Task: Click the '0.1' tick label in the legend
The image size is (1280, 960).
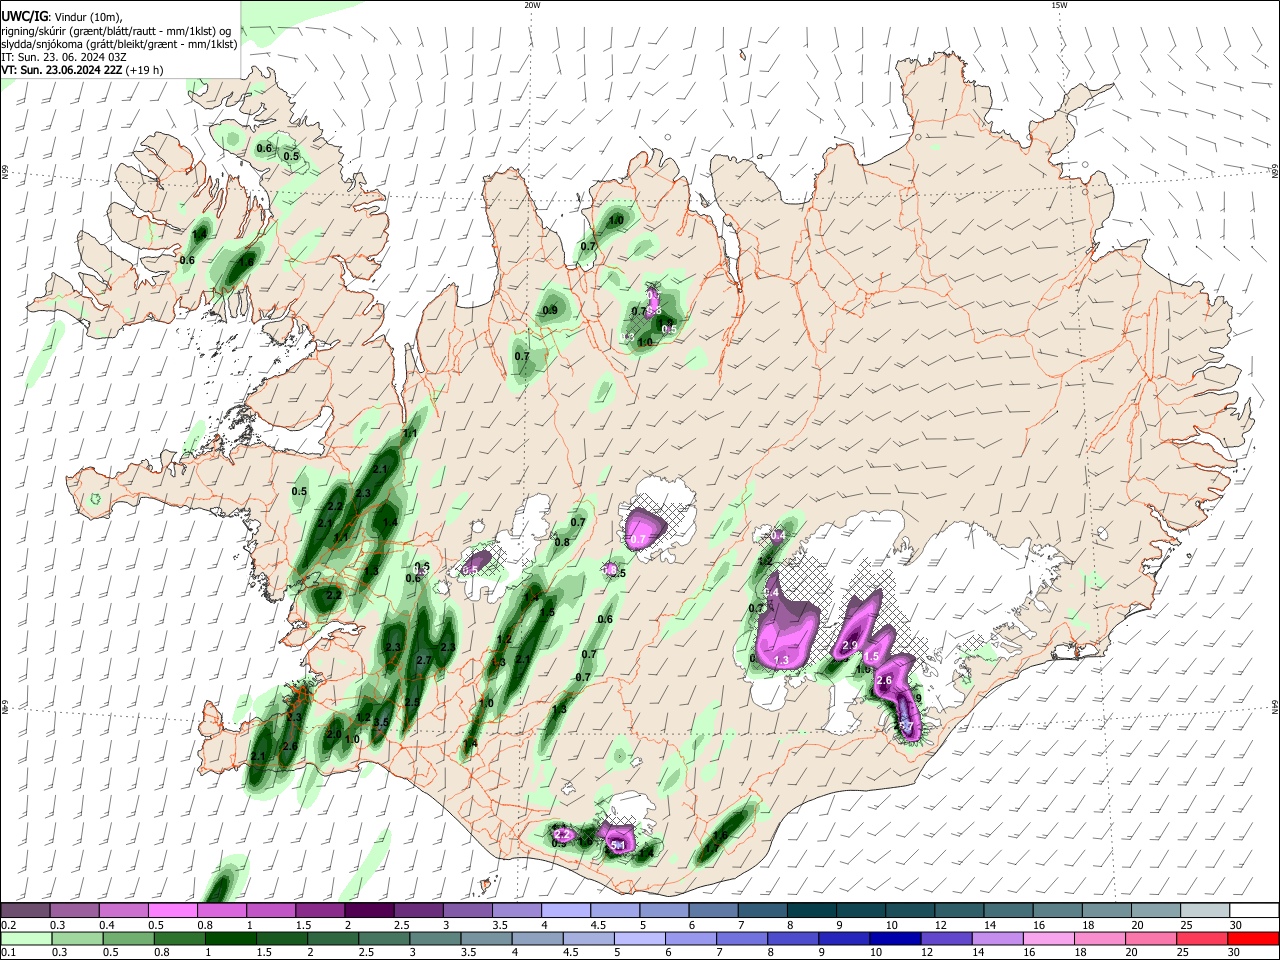Action: point(8,953)
